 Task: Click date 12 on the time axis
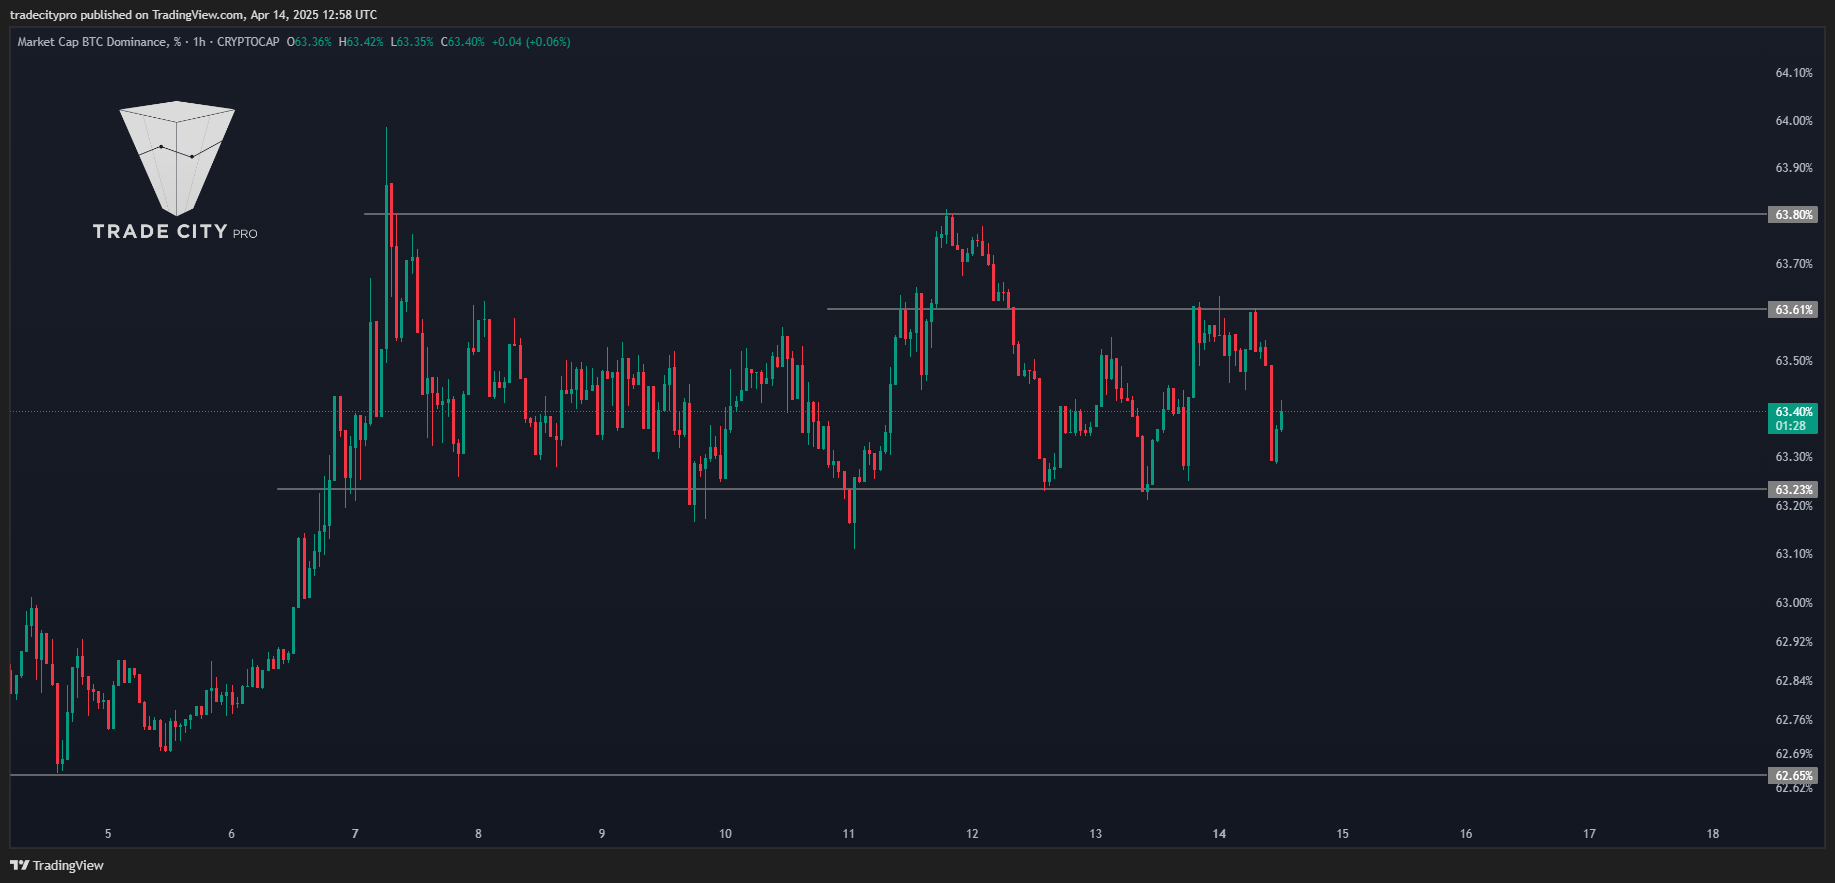(x=972, y=834)
